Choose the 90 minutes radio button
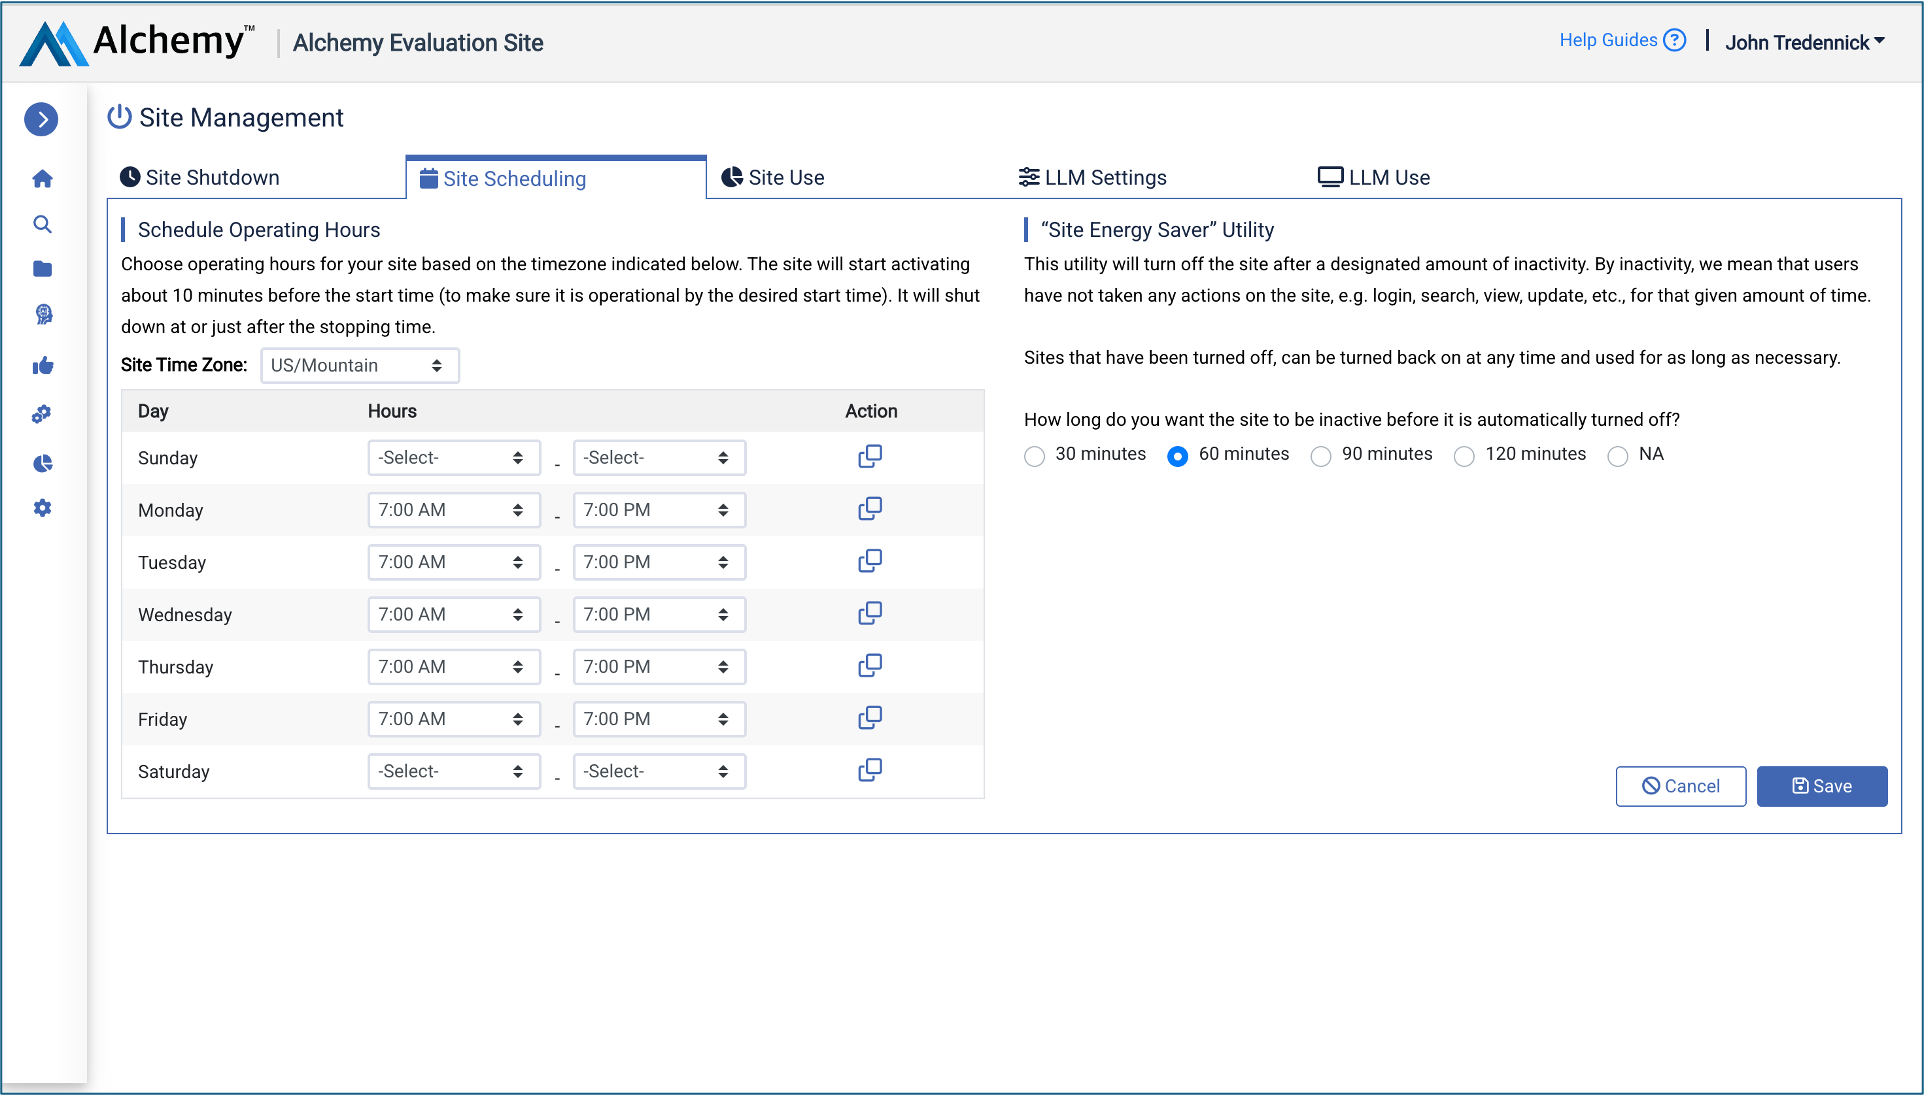The width and height of the screenshot is (1924, 1096). (1321, 456)
